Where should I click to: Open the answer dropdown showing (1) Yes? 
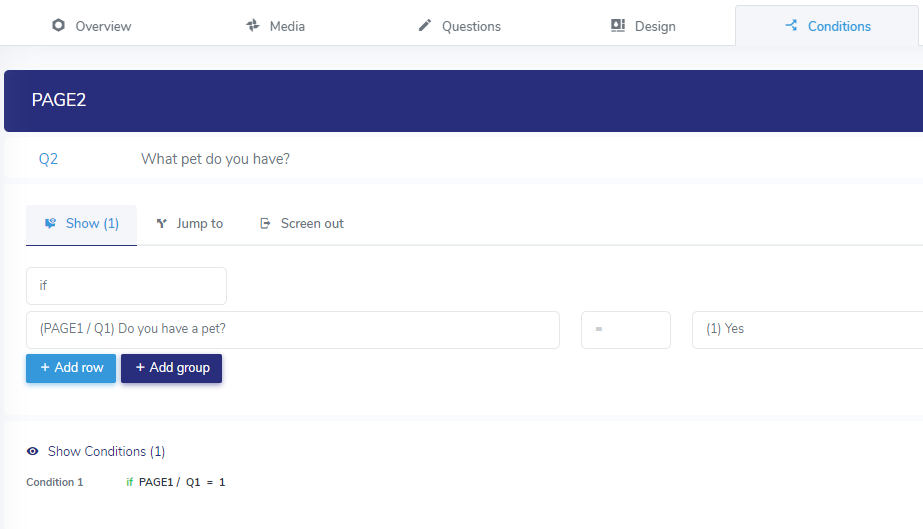tap(808, 330)
